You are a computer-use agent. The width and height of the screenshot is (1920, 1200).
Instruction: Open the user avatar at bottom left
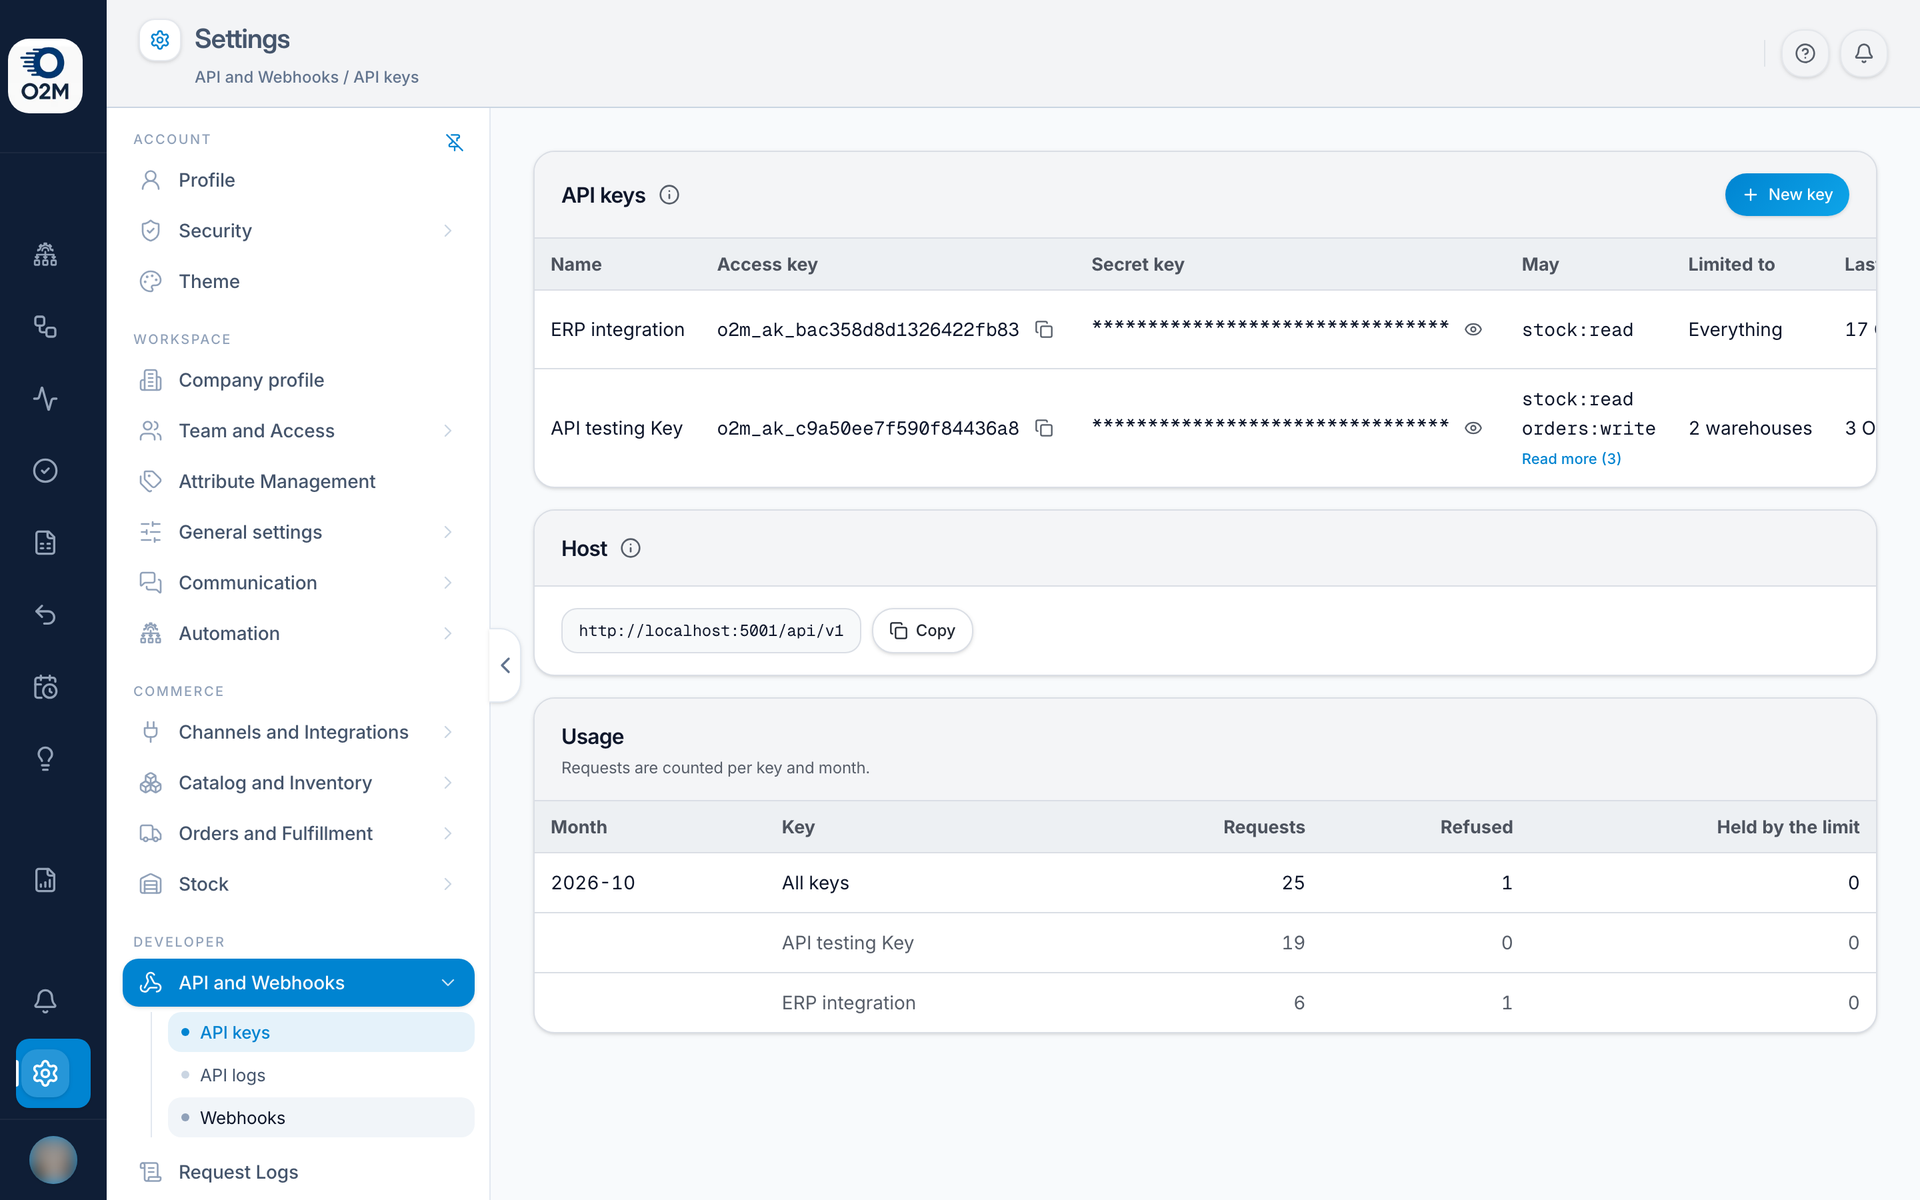(53, 1160)
